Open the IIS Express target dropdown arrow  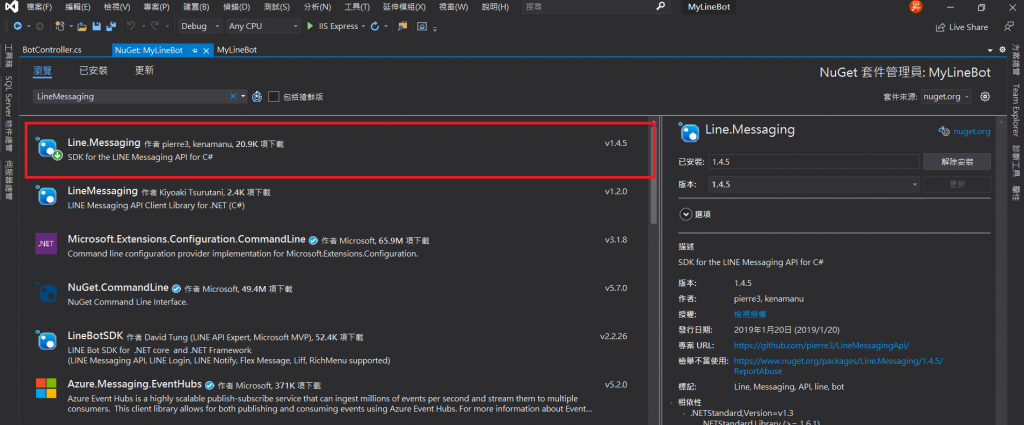[362, 26]
